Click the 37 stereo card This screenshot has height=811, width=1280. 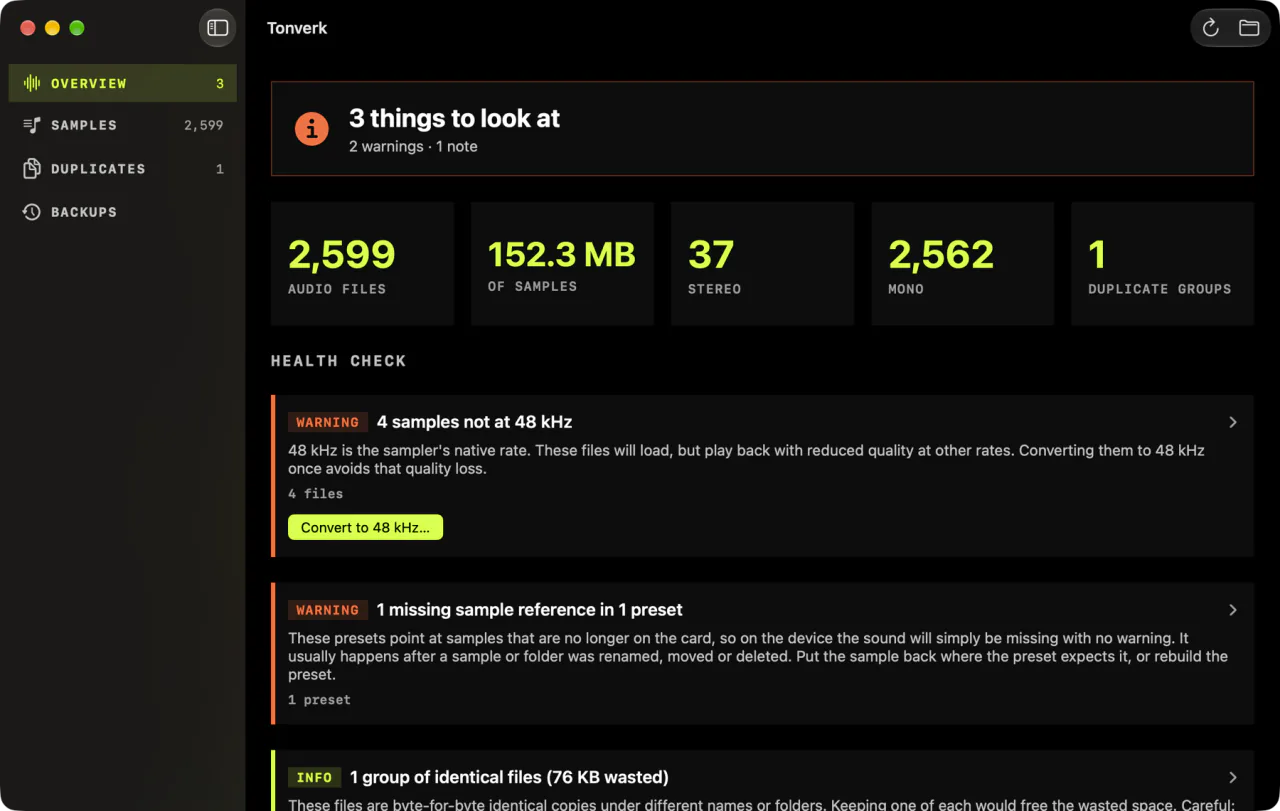click(762, 264)
